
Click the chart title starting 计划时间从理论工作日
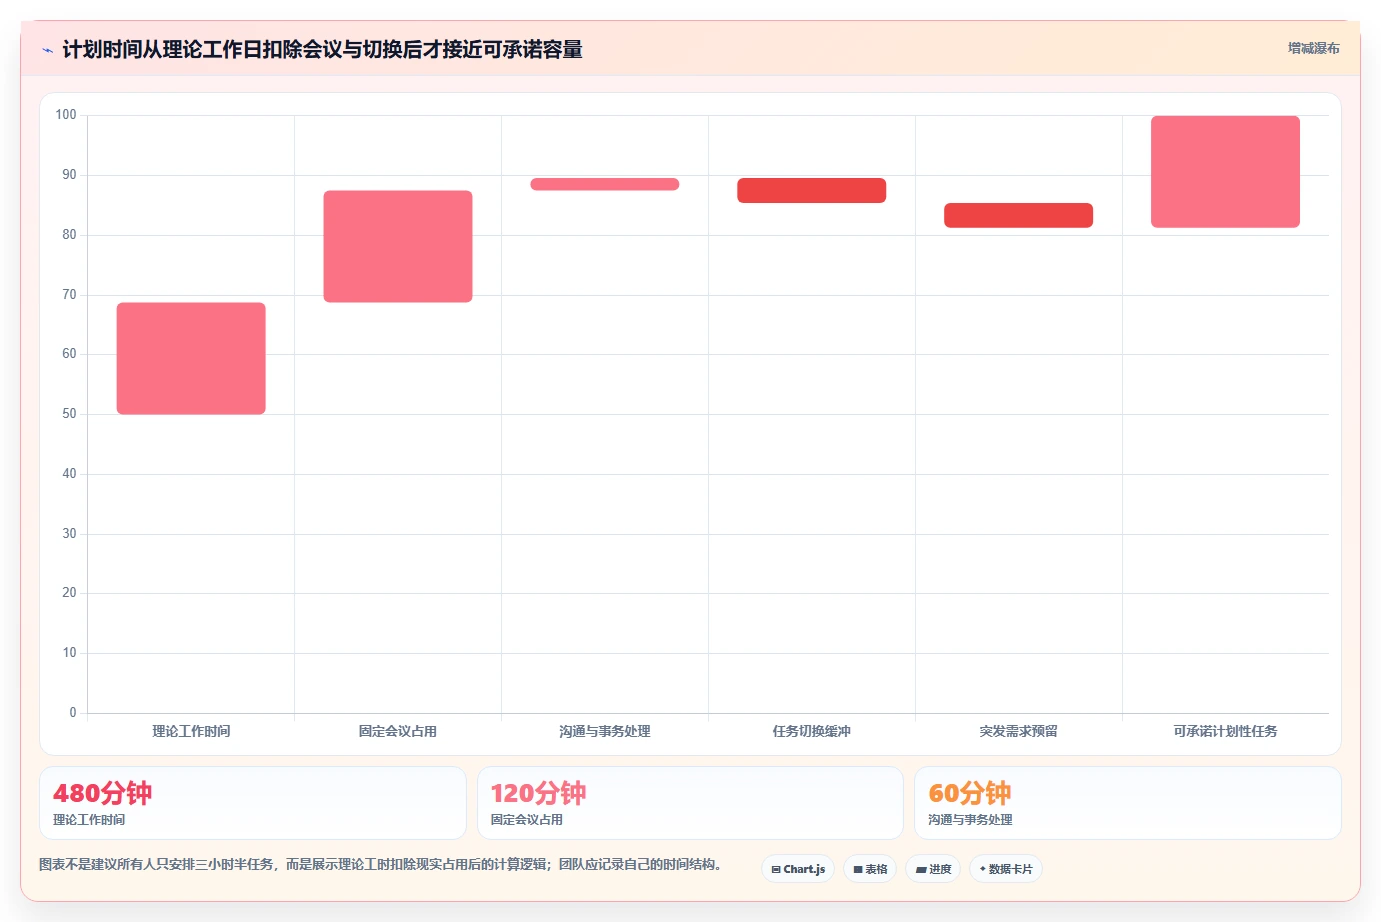[322, 49]
